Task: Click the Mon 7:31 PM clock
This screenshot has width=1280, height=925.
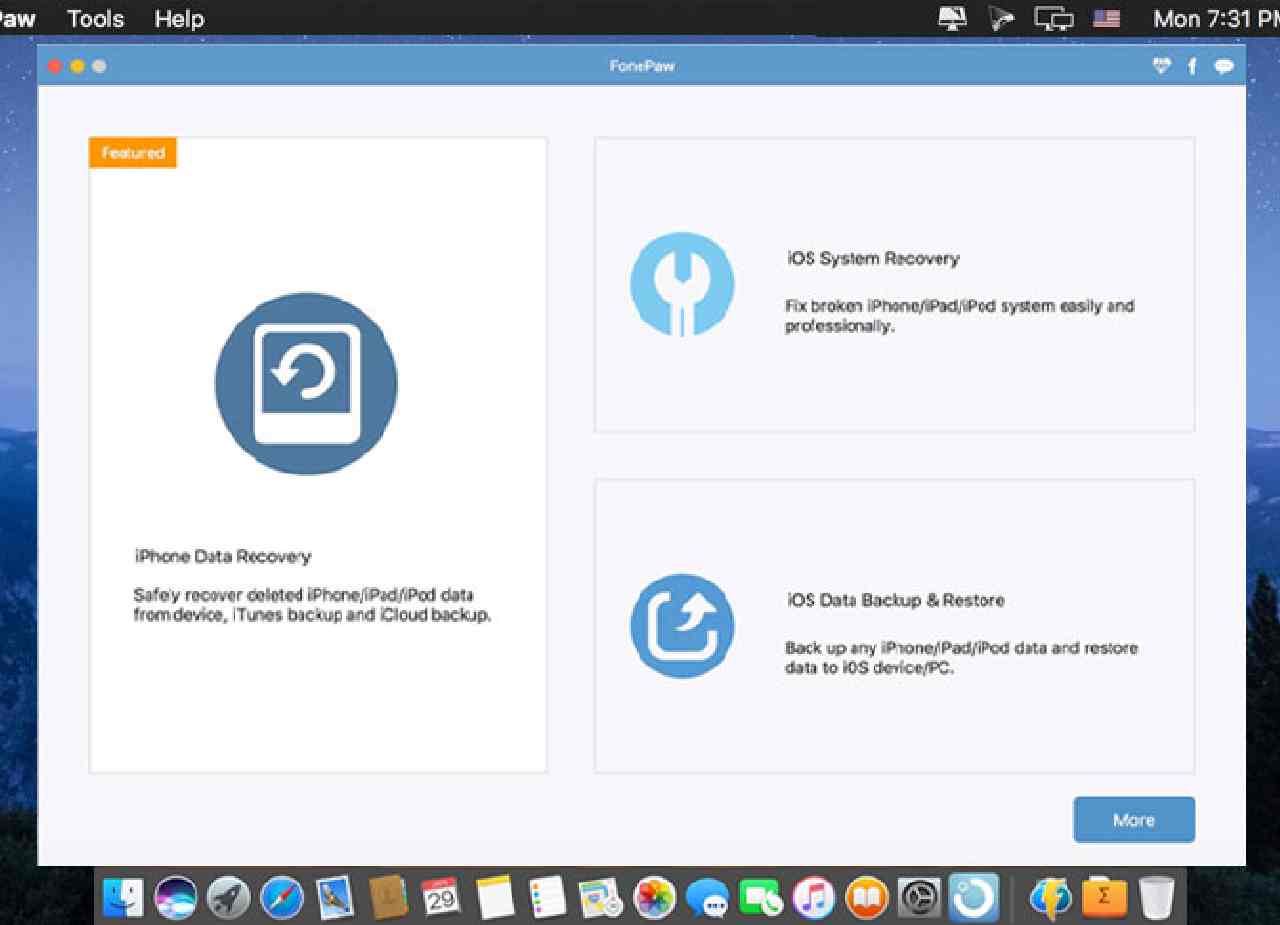Action: coord(1215,18)
